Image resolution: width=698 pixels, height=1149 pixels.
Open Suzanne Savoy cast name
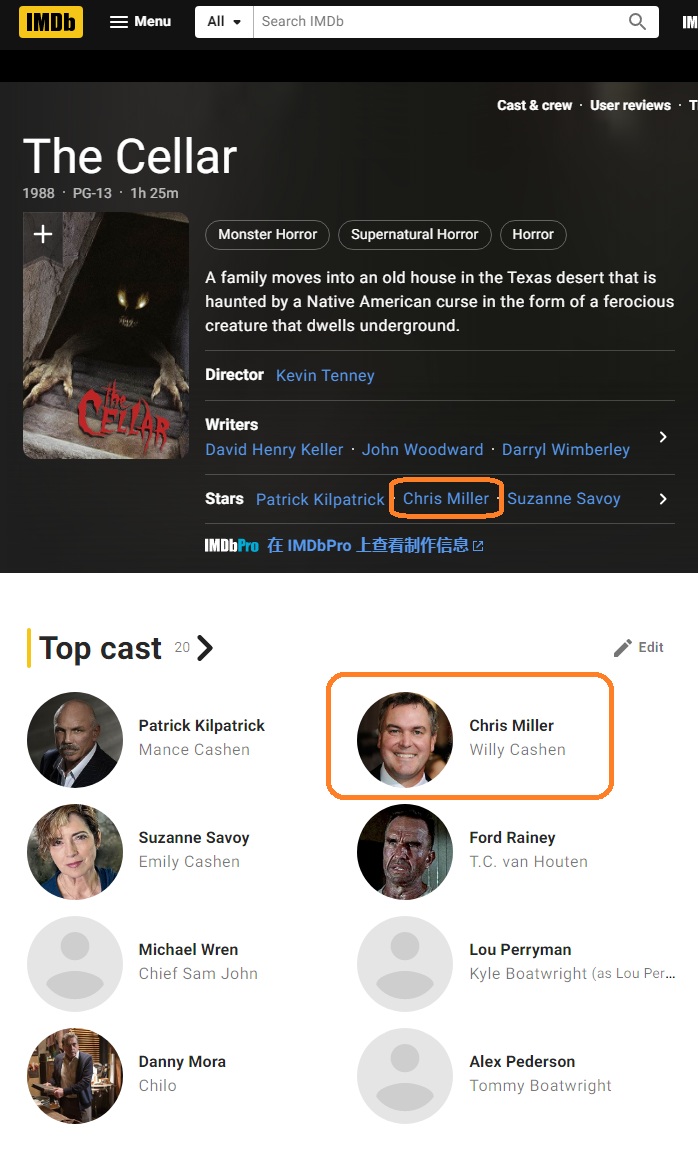[x=194, y=838]
